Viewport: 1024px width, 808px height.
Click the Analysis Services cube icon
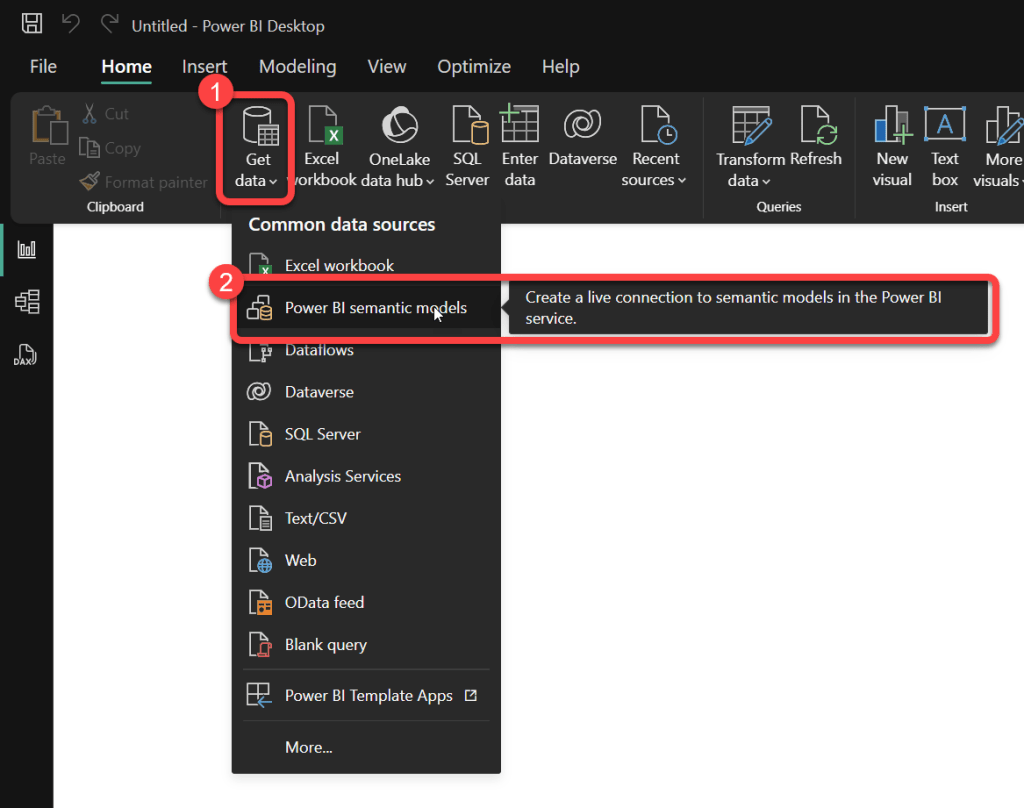click(260, 476)
